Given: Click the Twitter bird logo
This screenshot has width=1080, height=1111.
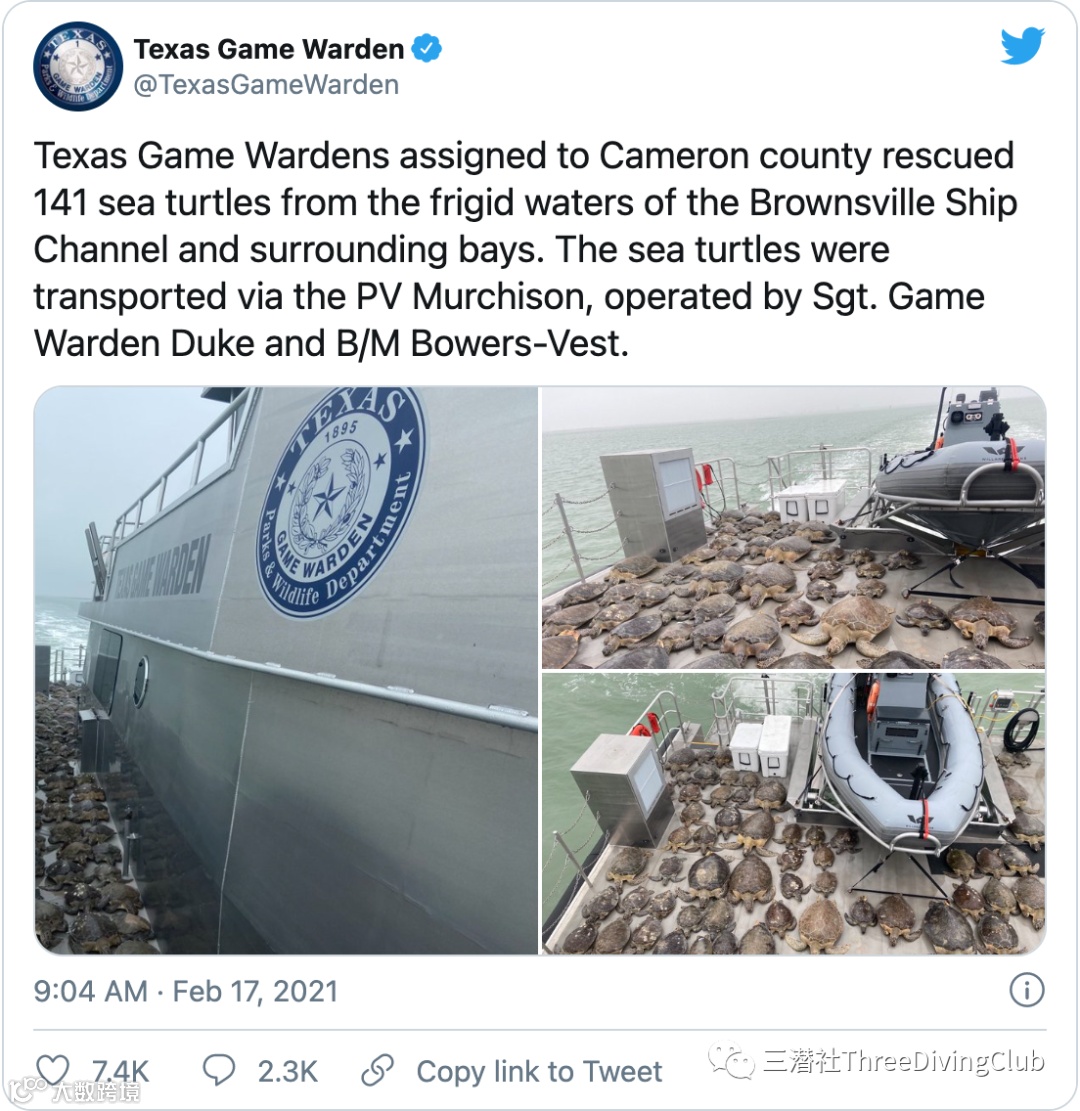Looking at the screenshot, I should coord(1022,47).
